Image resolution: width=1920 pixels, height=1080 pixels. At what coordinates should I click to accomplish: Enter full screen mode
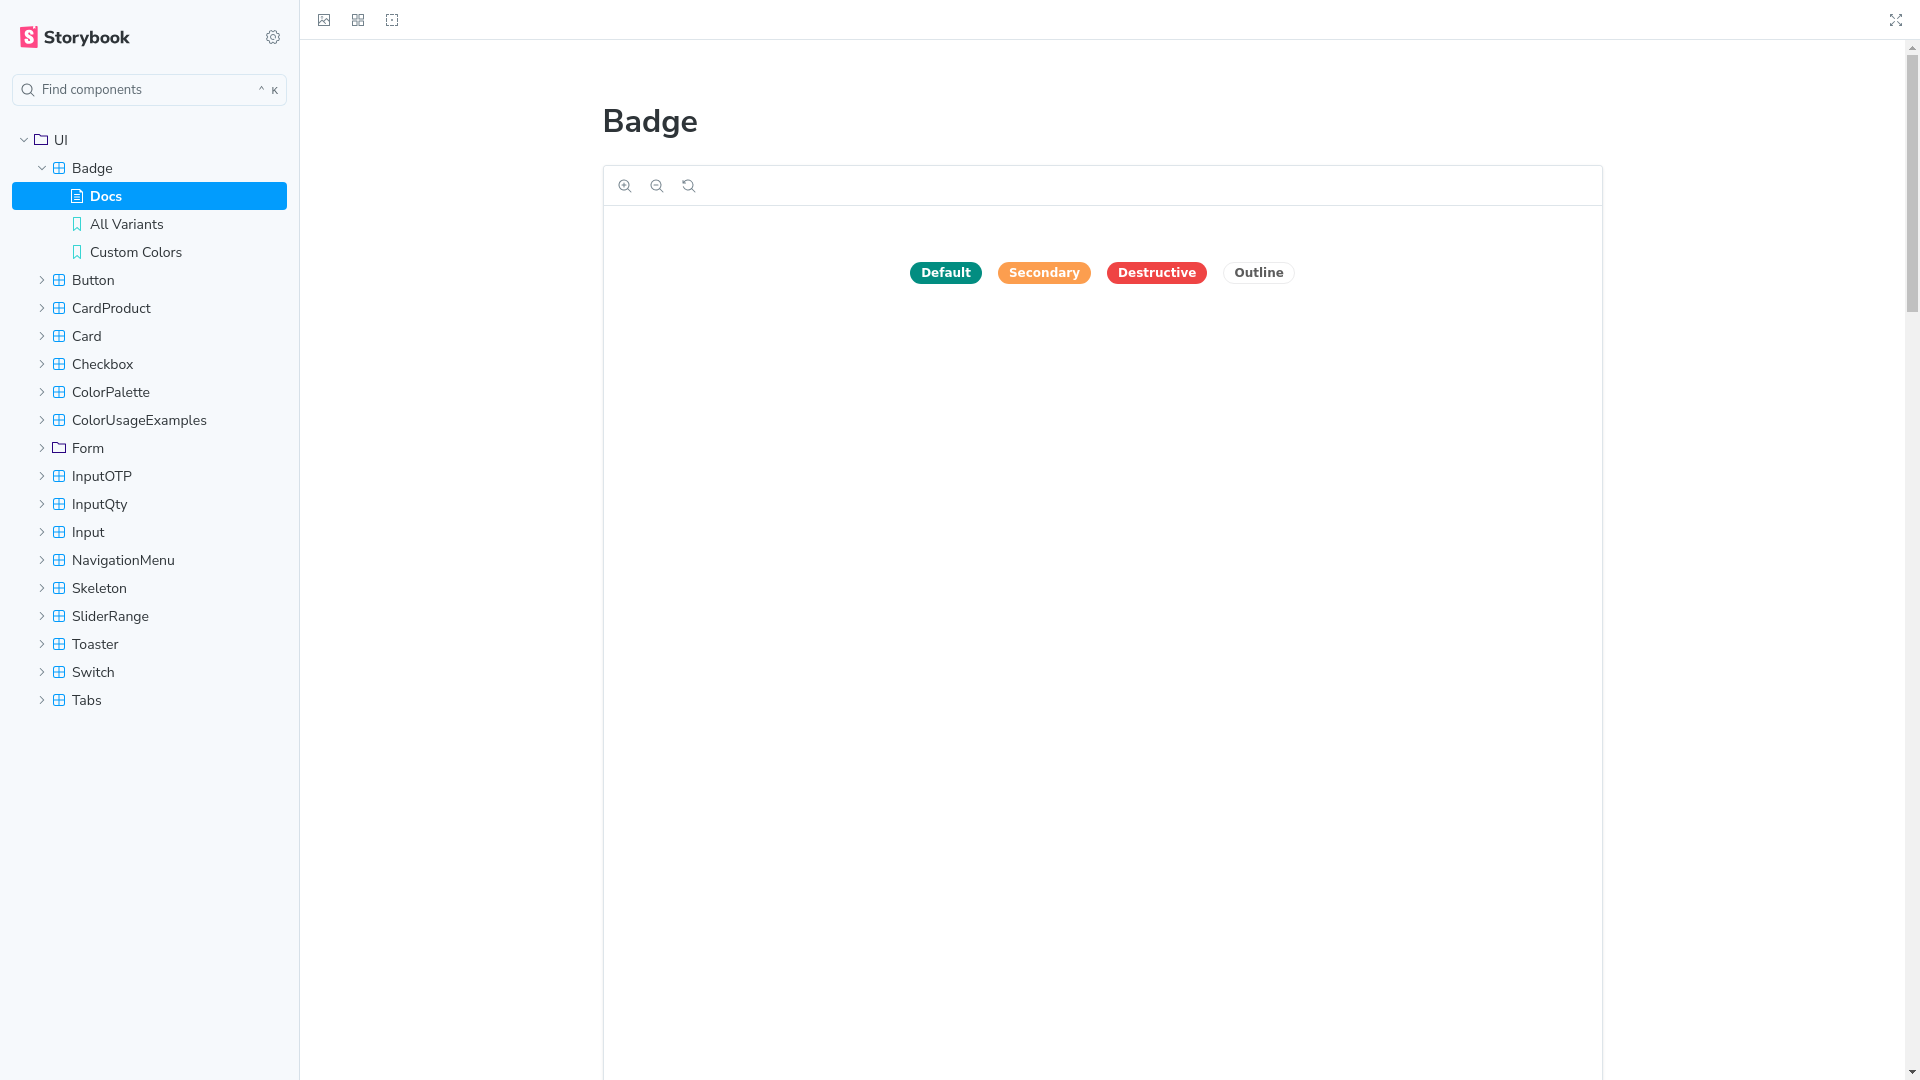[x=1896, y=20]
